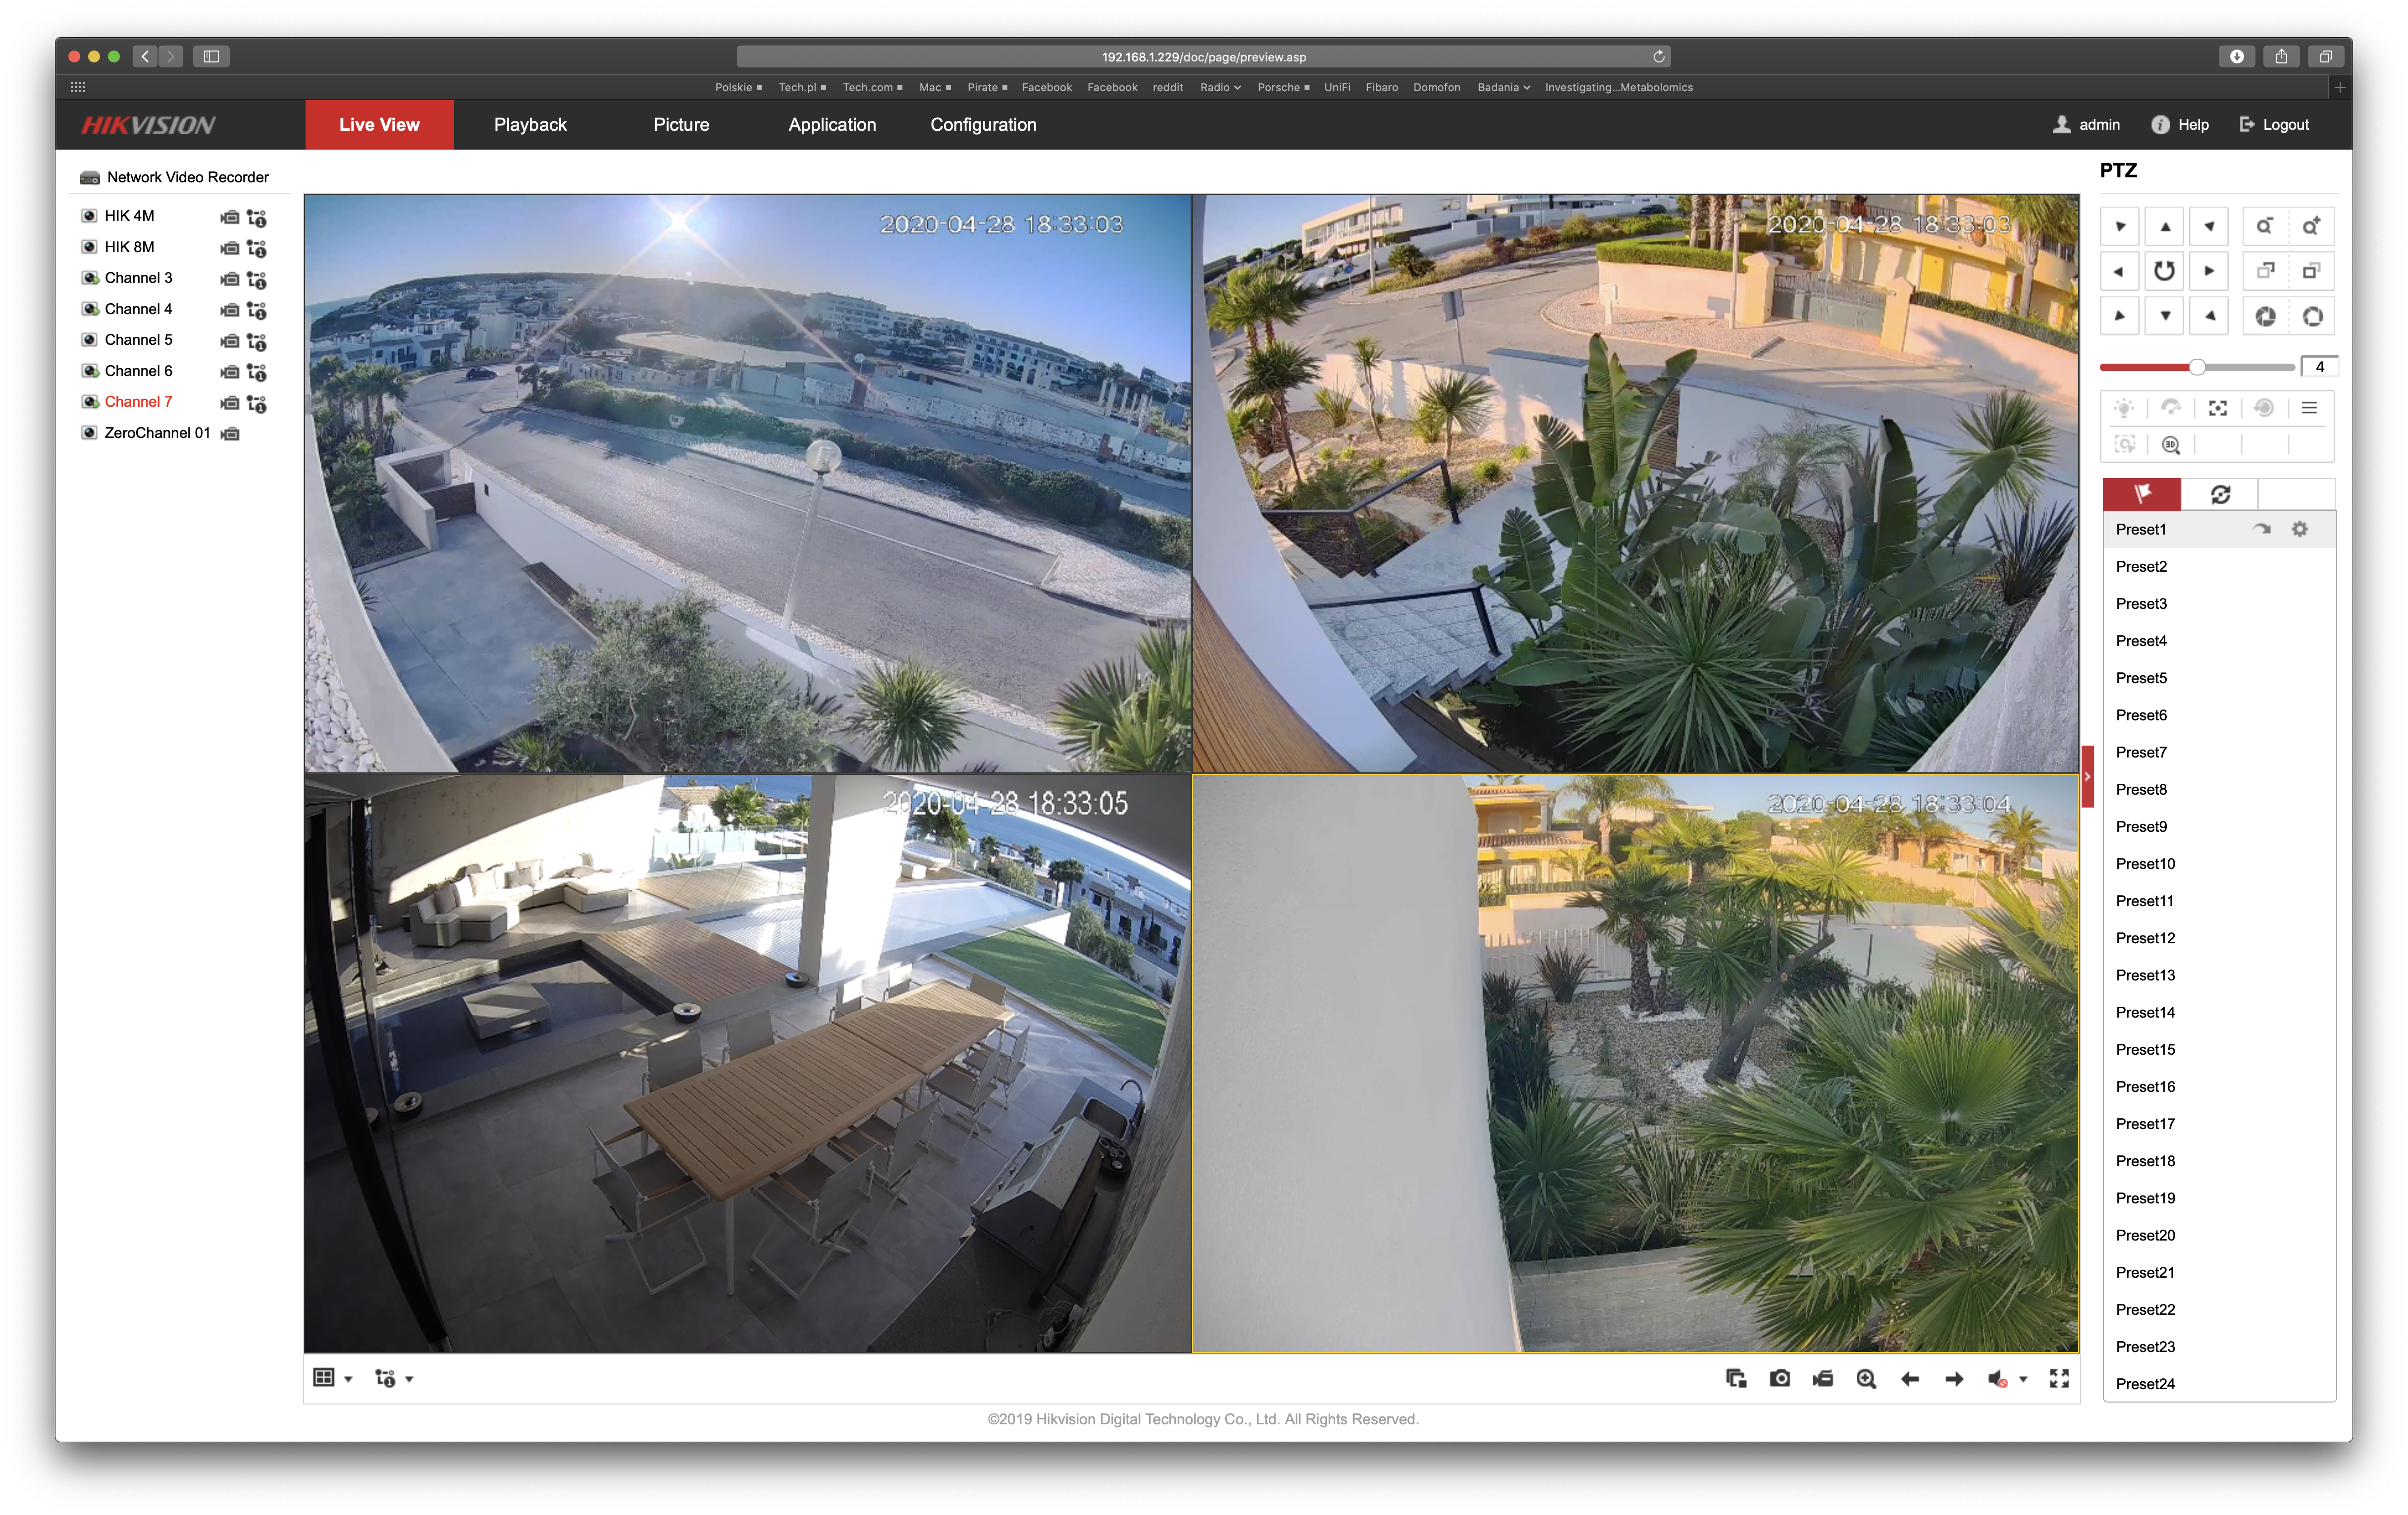Screen dimensions: 2408x1515
Task: Click the PTZ speed slider handle
Action: pos(2197,367)
